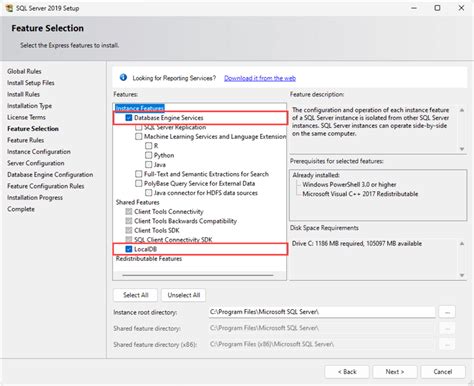Viewport: 474px width, 386px height.
Task: Maximize the SQL Server Setup window
Action: click(x=437, y=8)
